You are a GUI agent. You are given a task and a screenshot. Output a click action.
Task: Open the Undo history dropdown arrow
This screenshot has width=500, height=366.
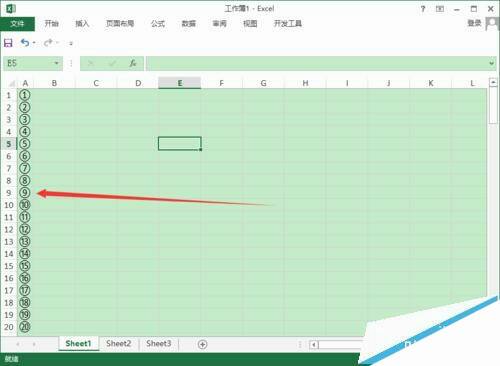click(34, 43)
